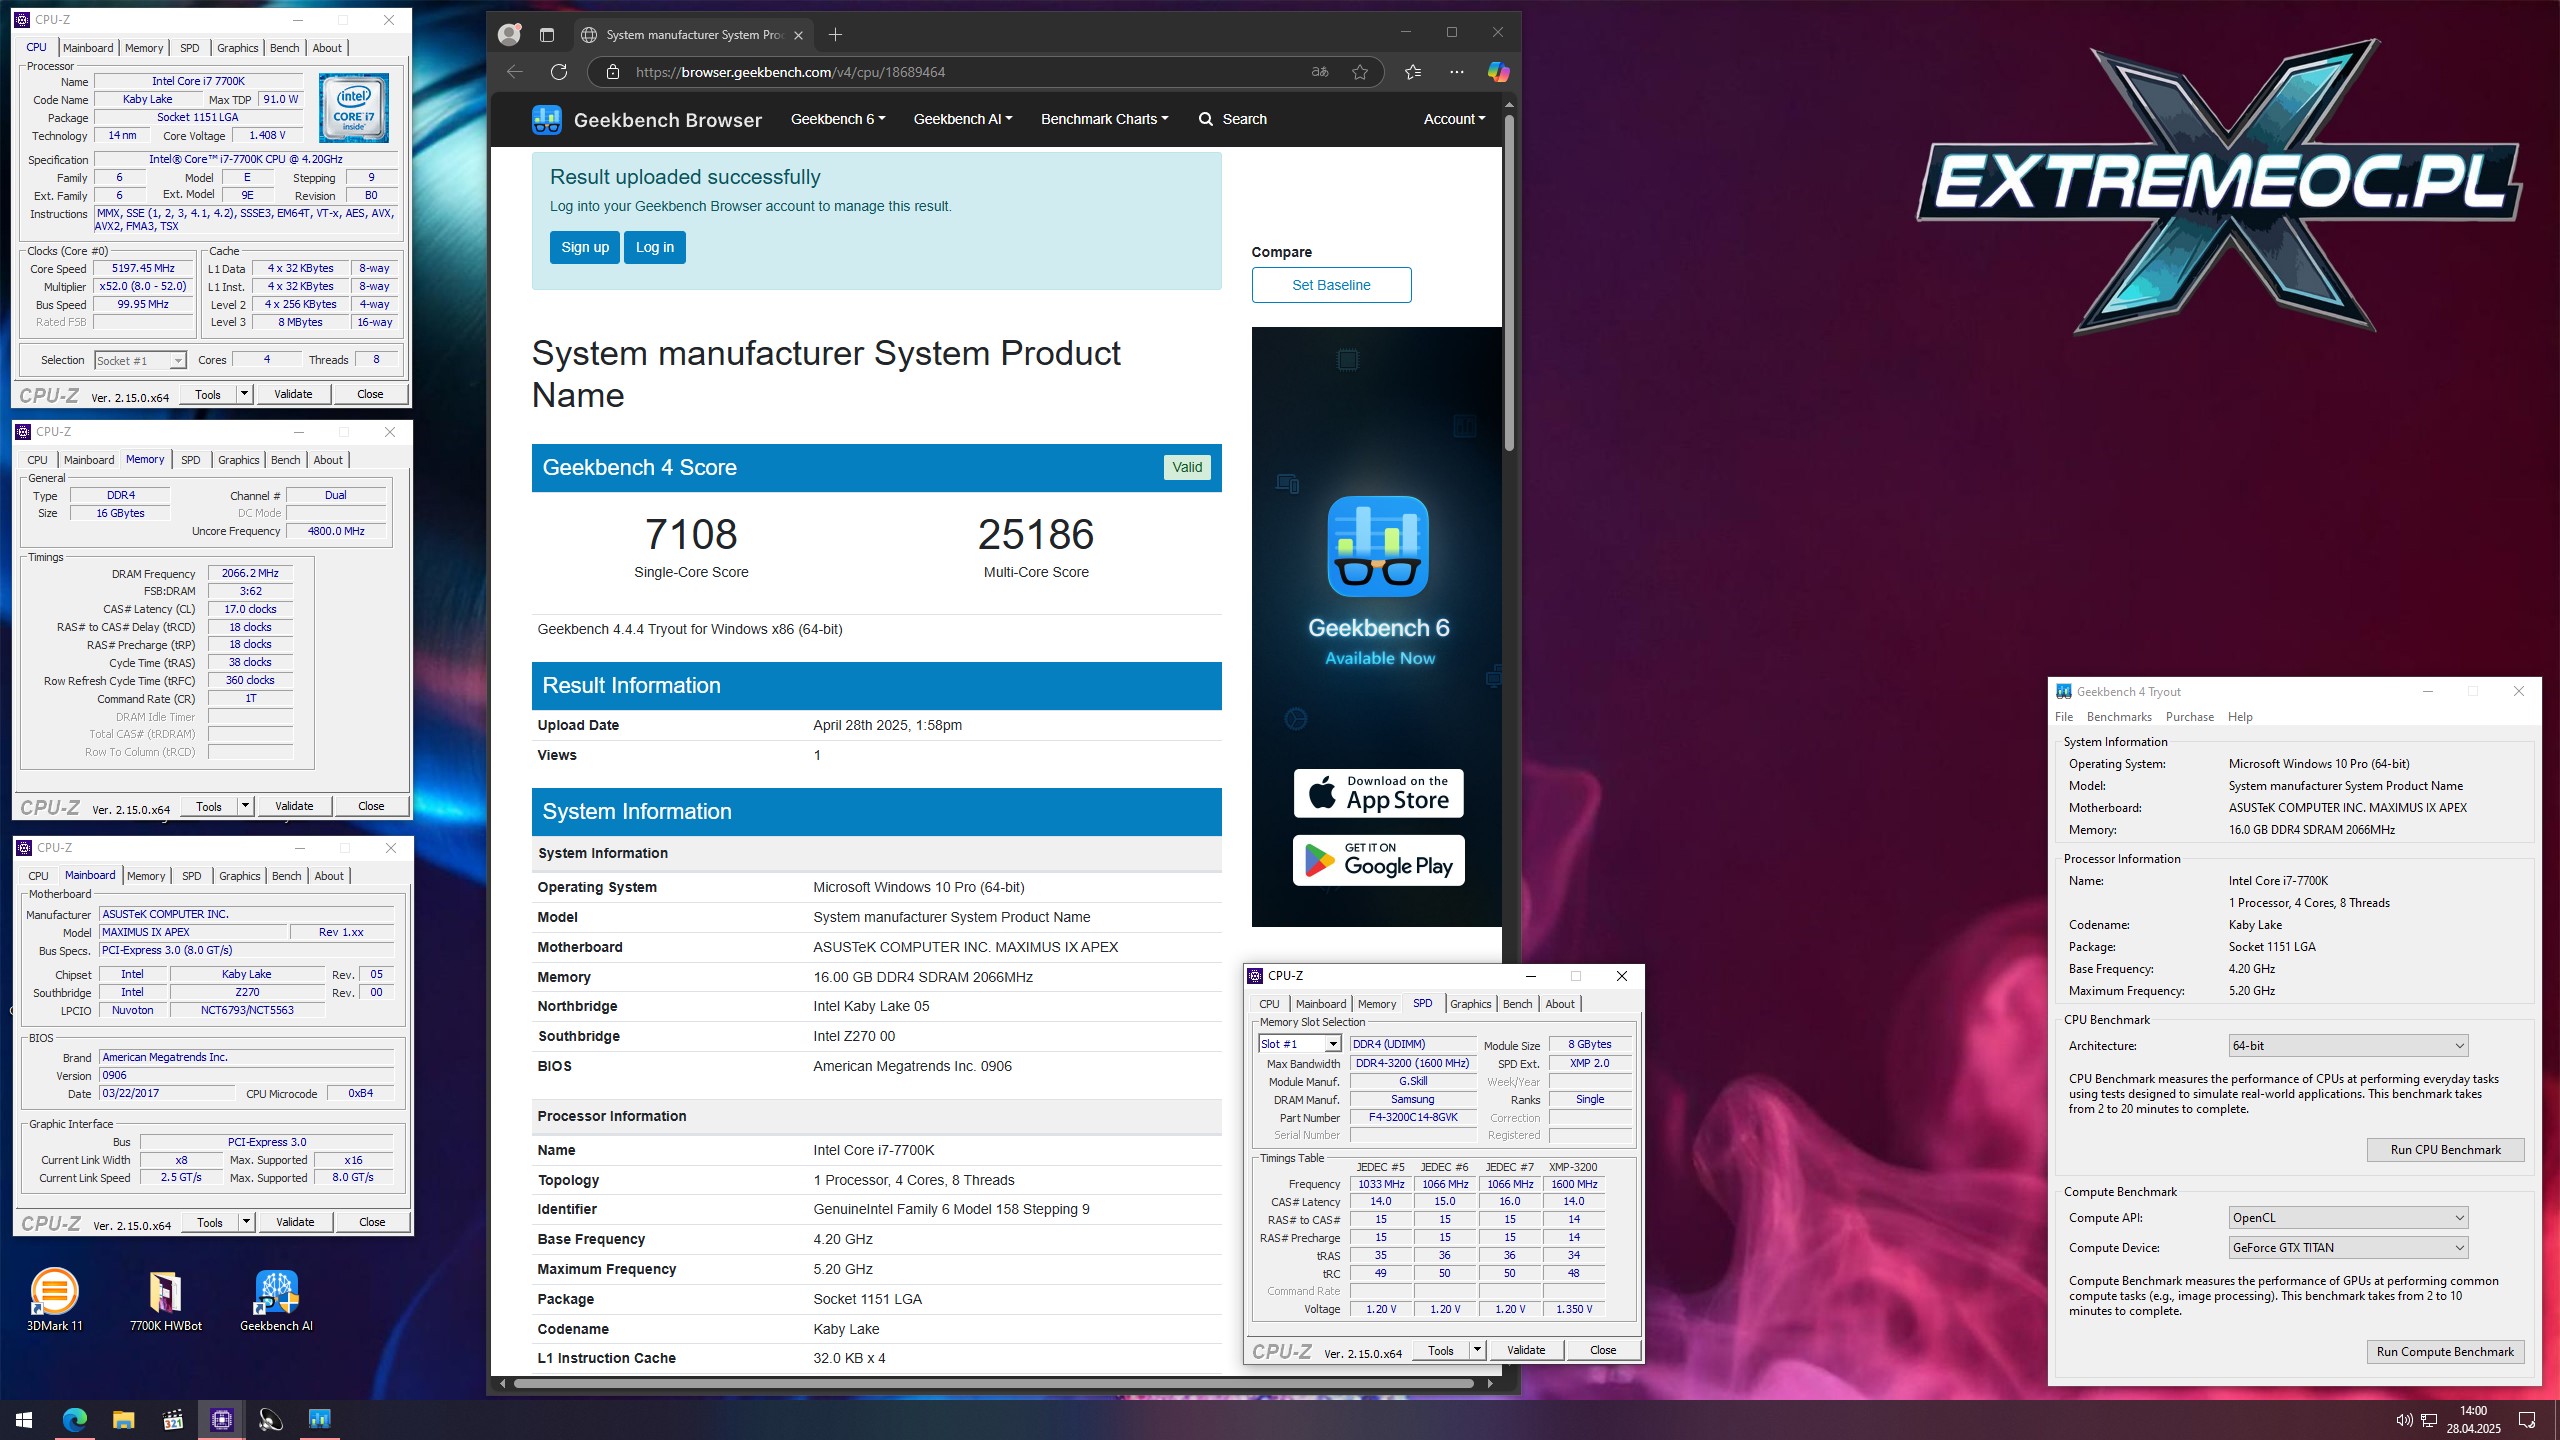Click the browser horizontal scrollbar
Image resolution: width=2560 pixels, height=1440 pixels.
(993, 1384)
